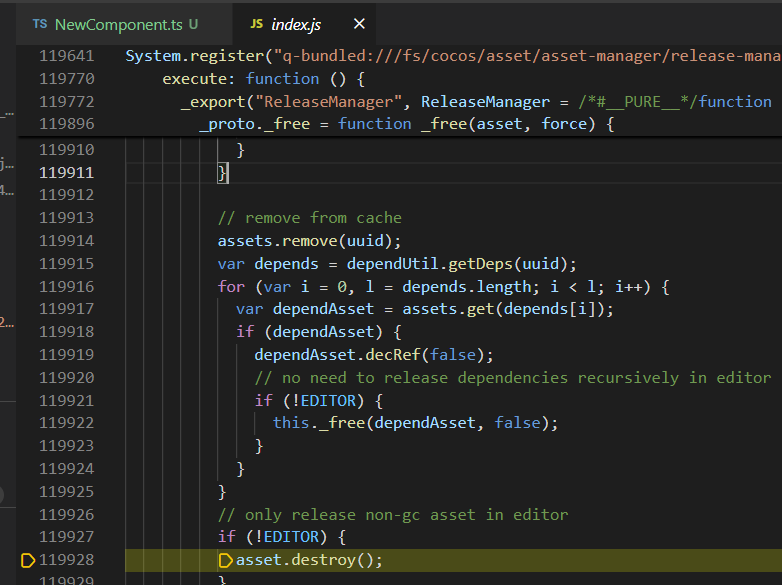The image size is (782, 585).
Task: Click 'if (!EDITOR) {' on line 119921
Action: [x=319, y=401]
